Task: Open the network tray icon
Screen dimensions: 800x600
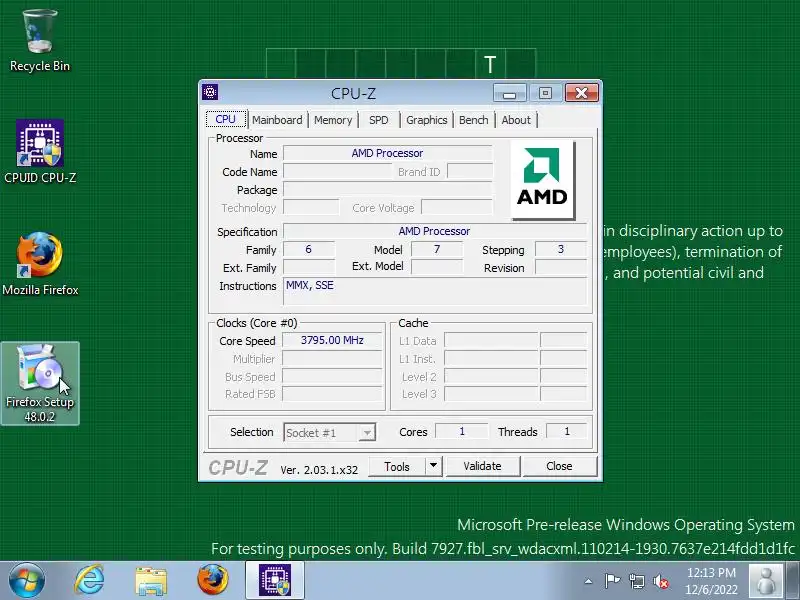Action: 636,581
